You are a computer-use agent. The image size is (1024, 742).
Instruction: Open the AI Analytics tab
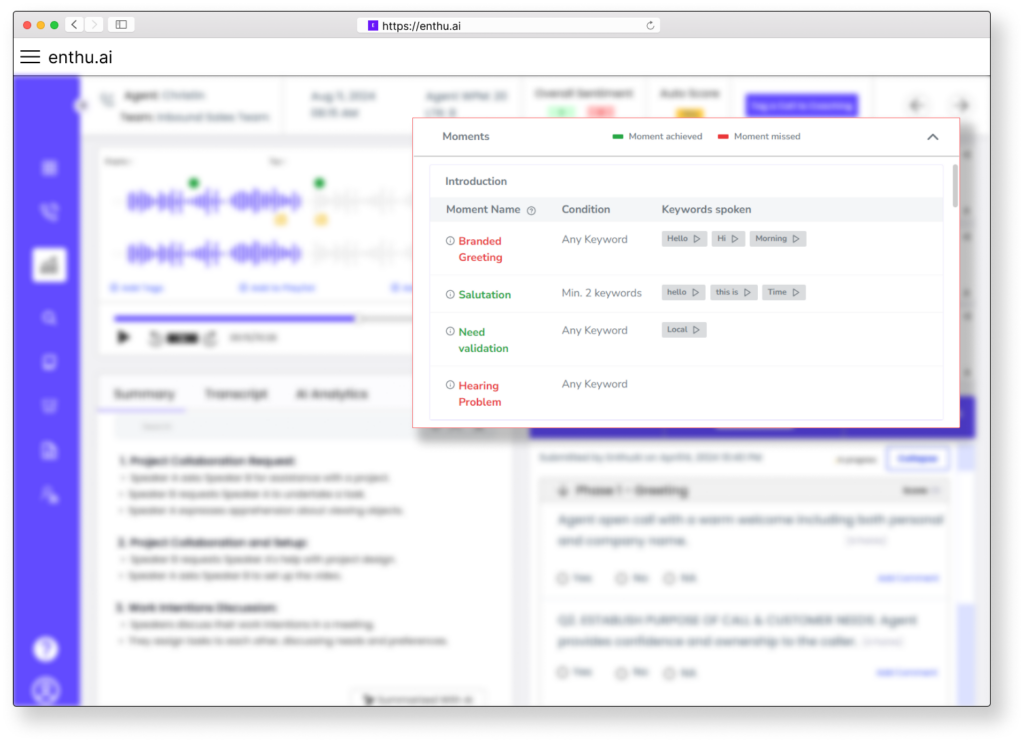tap(330, 393)
